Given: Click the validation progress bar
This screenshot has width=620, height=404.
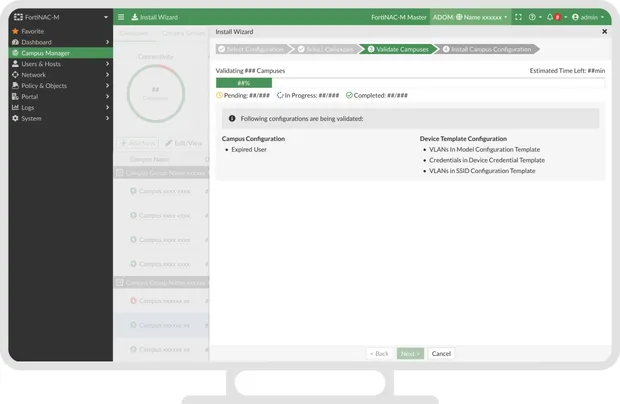Looking at the screenshot, I should [x=410, y=83].
